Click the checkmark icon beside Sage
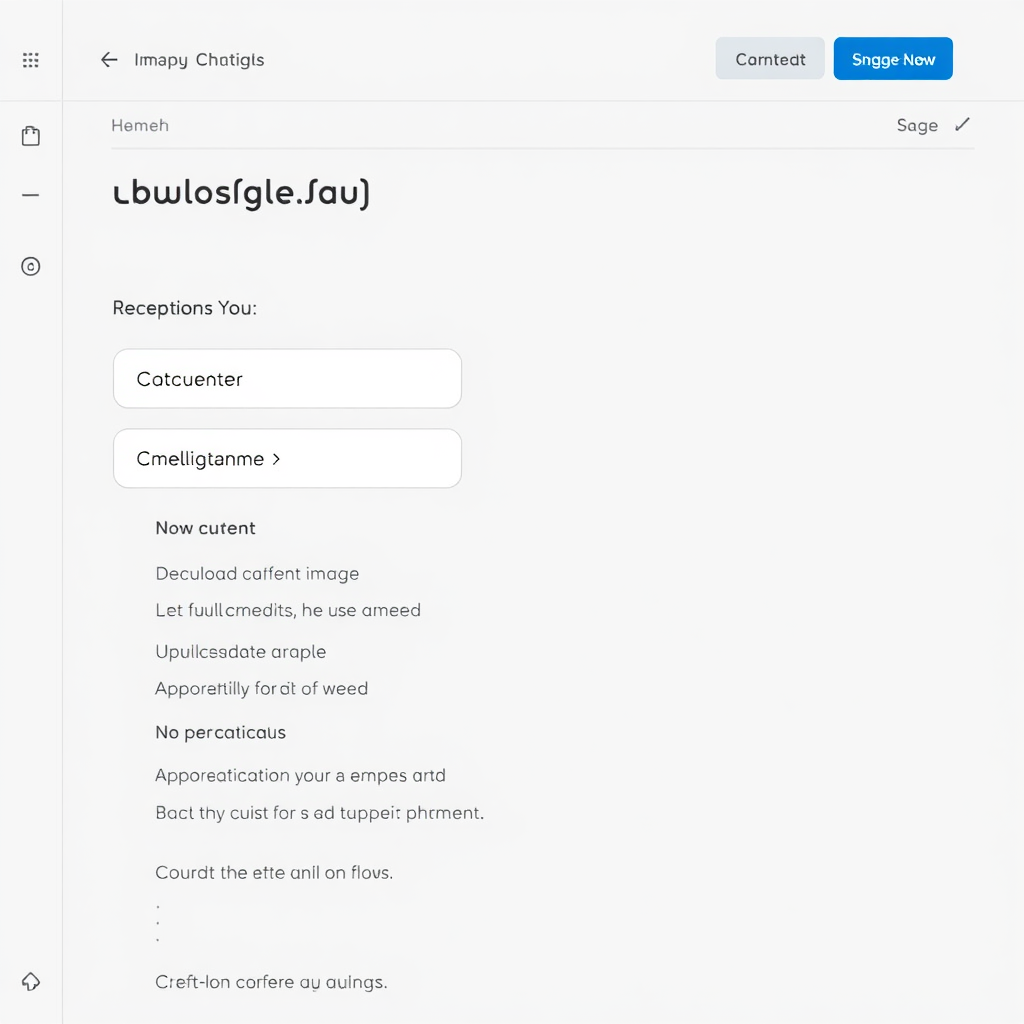Viewport: 1024px width, 1024px height. [x=962, y=125]
